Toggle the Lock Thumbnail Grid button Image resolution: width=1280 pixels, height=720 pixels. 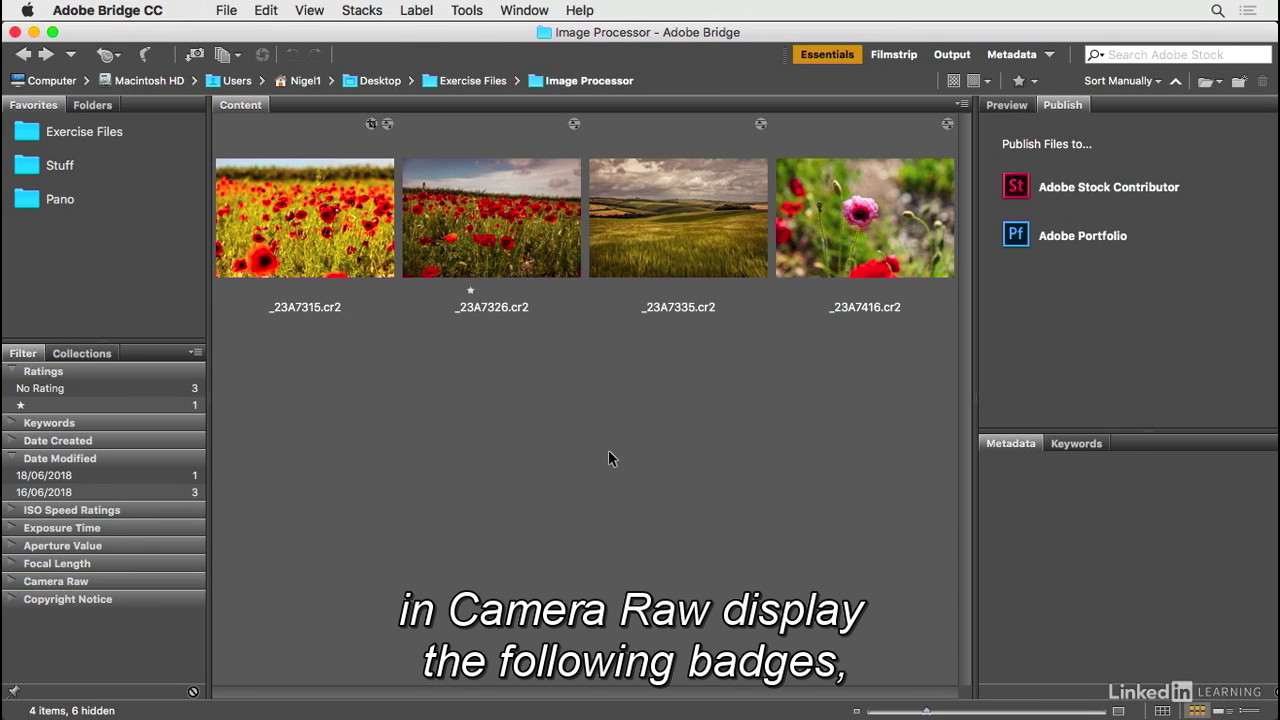1162,711
